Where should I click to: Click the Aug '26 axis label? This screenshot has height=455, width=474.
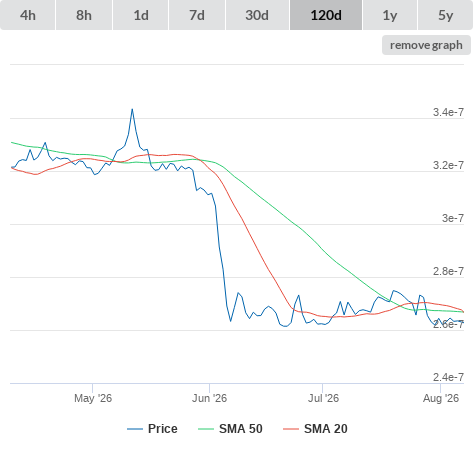pos(441,398)
